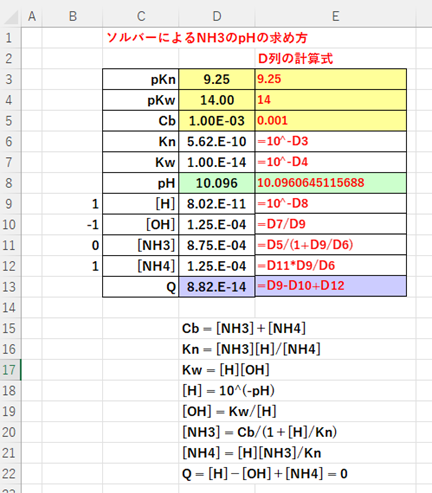Image resolution: width=432 pixels, height=493 pixels.
Task: Click green cell with value 10.096
Action: pos(217,183)
